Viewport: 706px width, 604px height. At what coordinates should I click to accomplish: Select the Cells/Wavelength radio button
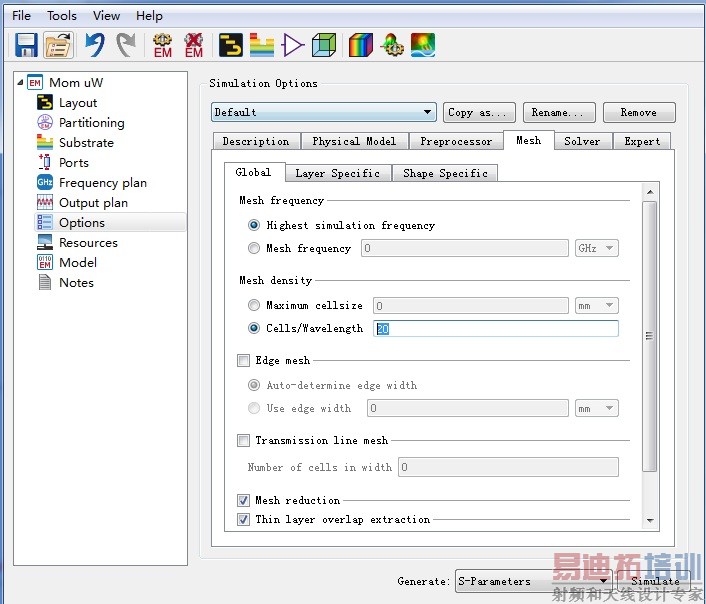[254, 328]
